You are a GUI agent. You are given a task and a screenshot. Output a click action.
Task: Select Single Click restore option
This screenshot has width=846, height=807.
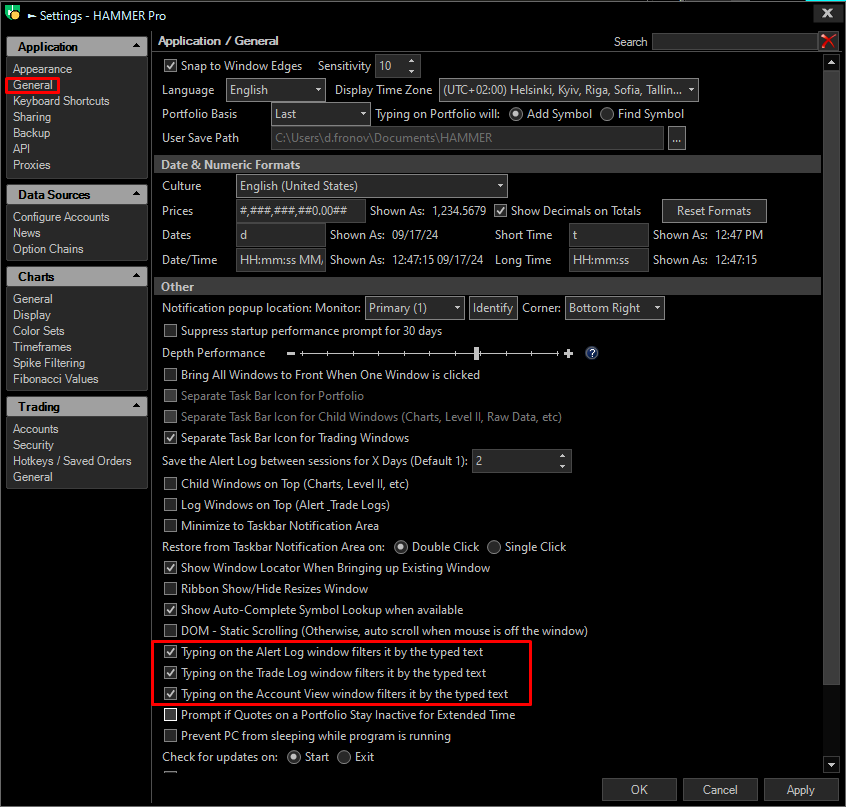pos(494,547)
